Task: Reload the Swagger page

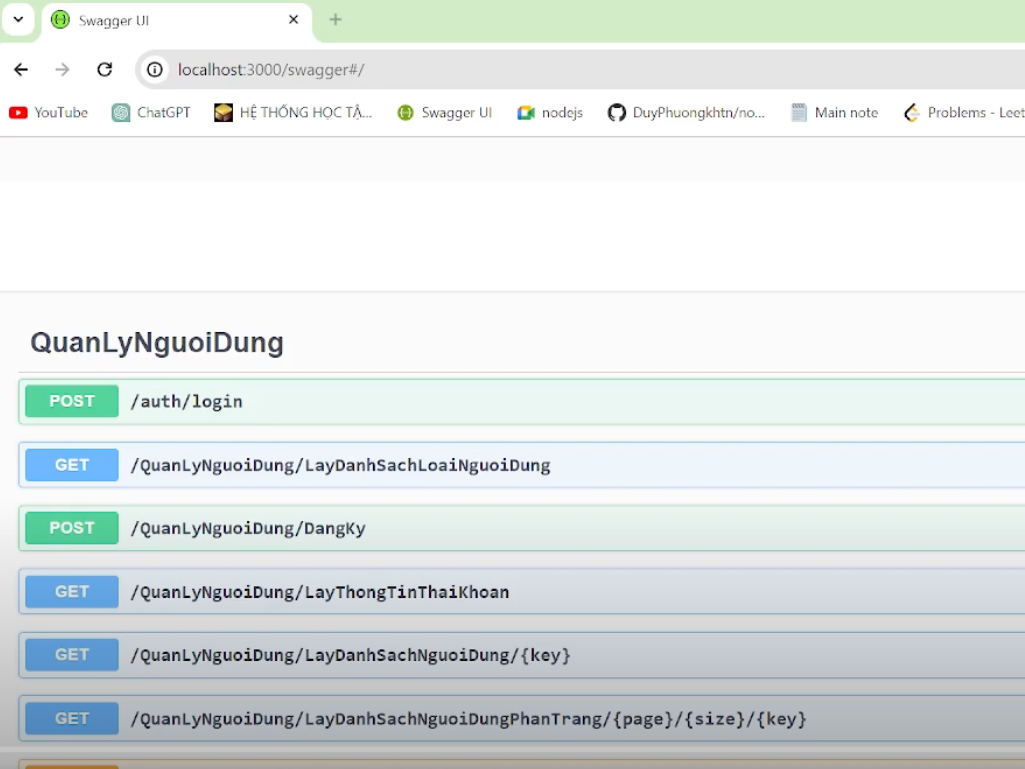Action: point(104,69)
